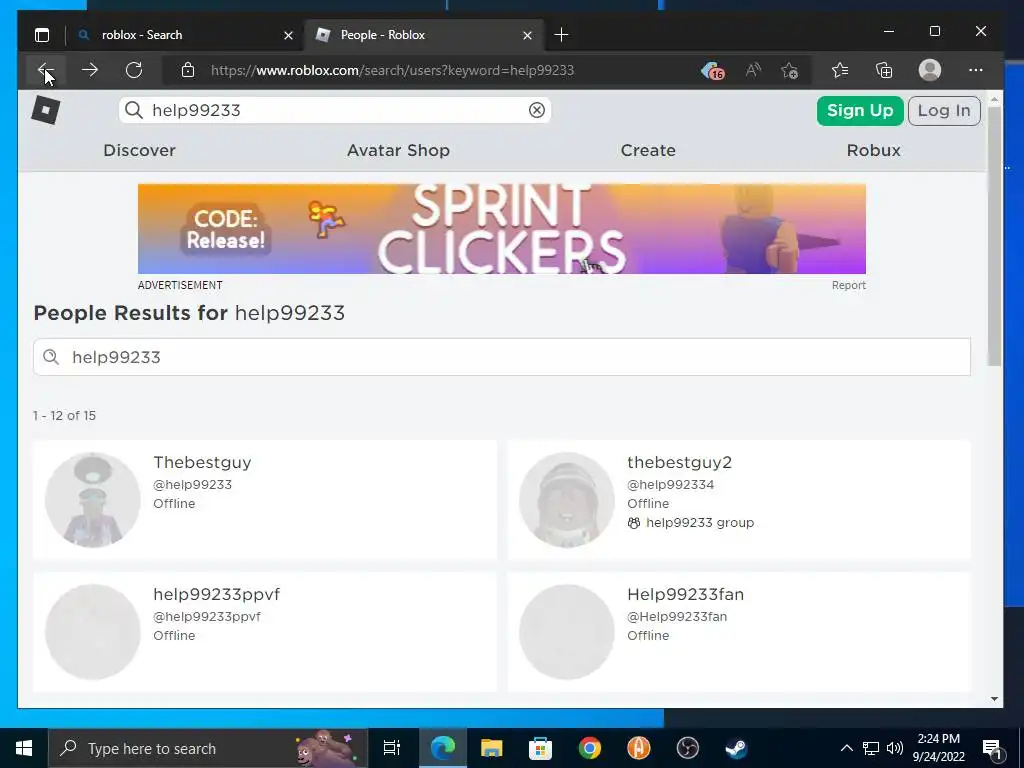Viewport: 1024px width, 768px height.
Task: Close the roblox - Search tab
Action: 288,35
